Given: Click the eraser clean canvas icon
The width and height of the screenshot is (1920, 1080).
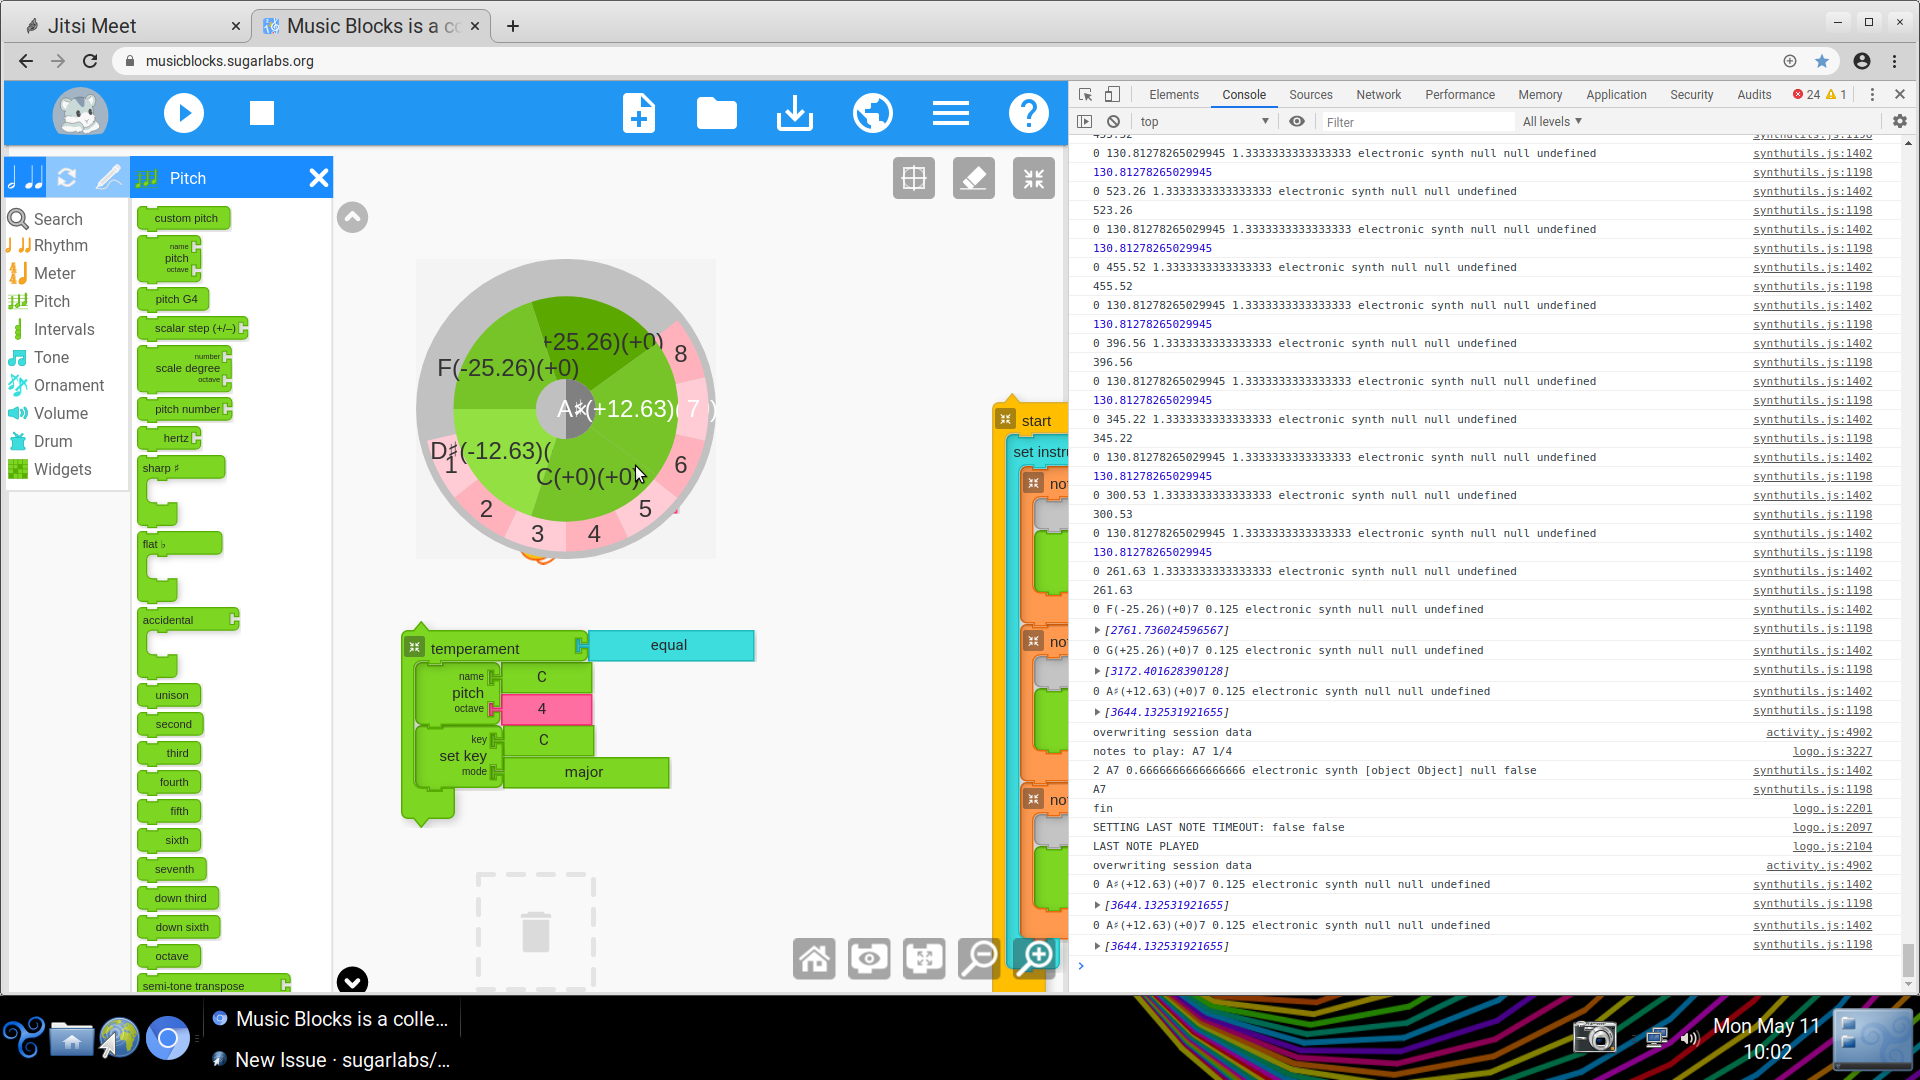Looking at the screenshot, I should (x=974, y=179).
